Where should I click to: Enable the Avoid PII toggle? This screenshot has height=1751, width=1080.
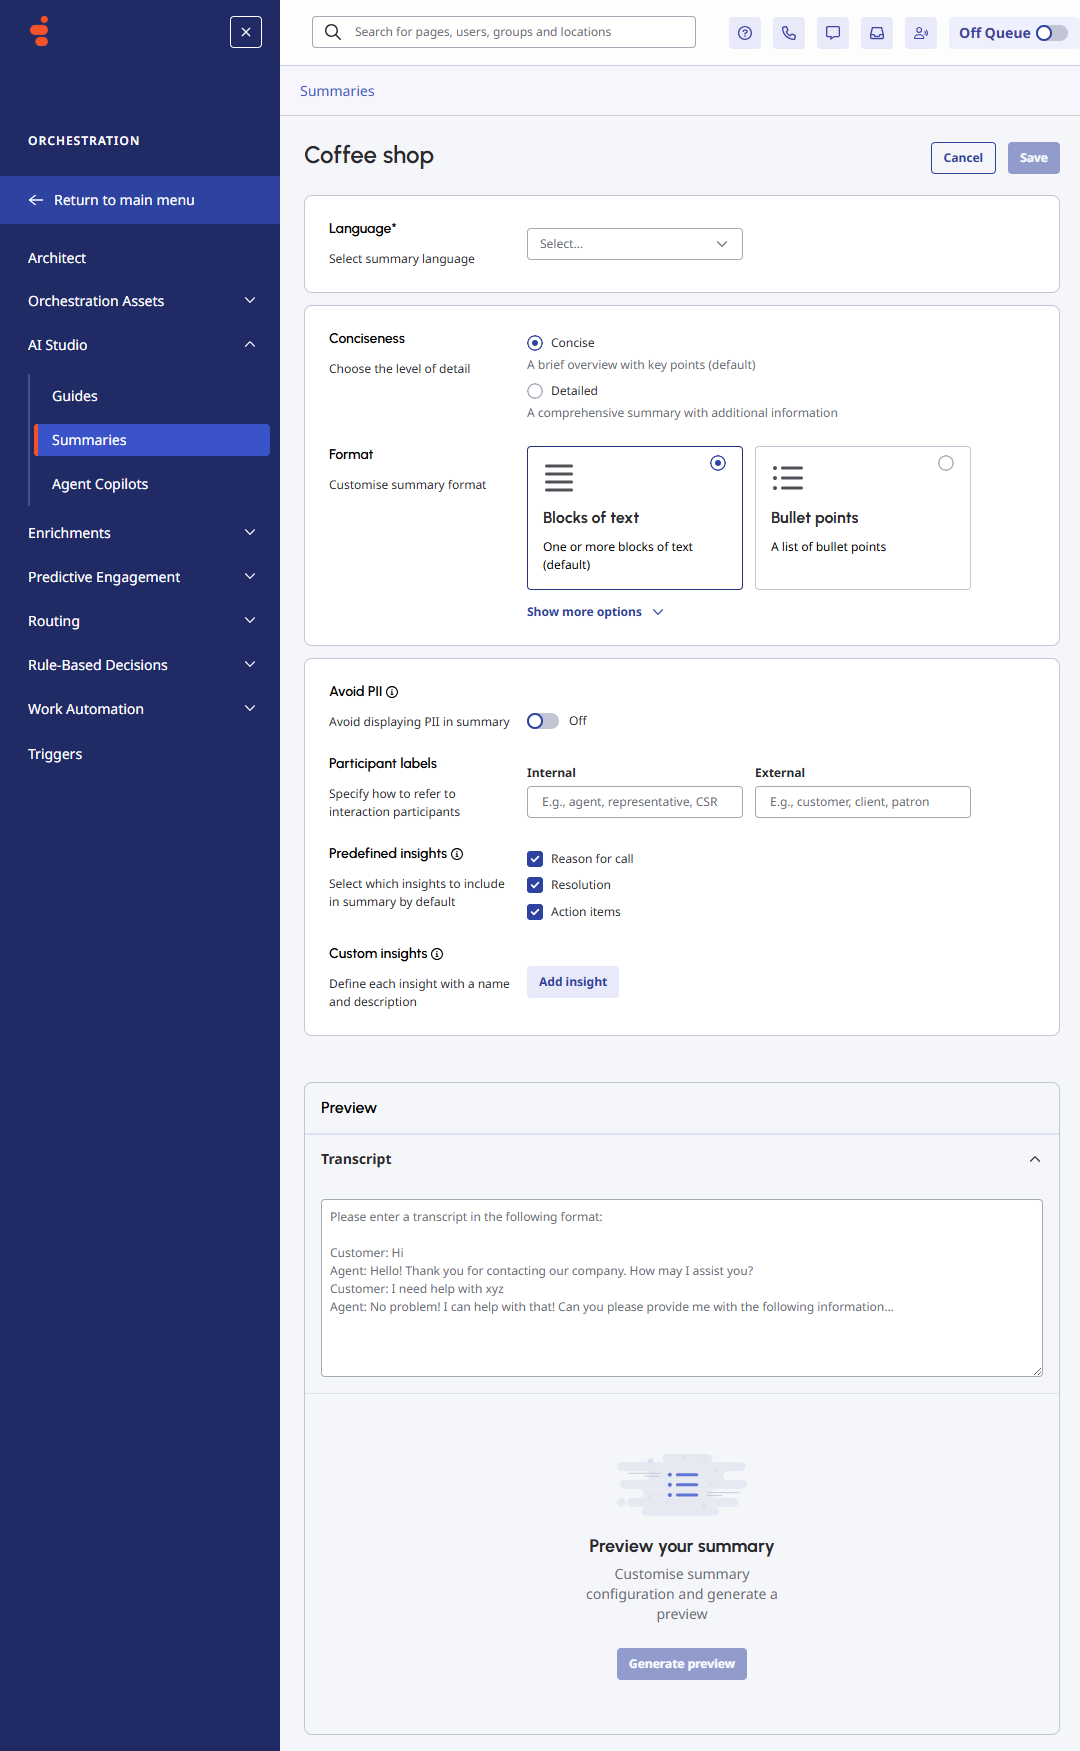543,721
